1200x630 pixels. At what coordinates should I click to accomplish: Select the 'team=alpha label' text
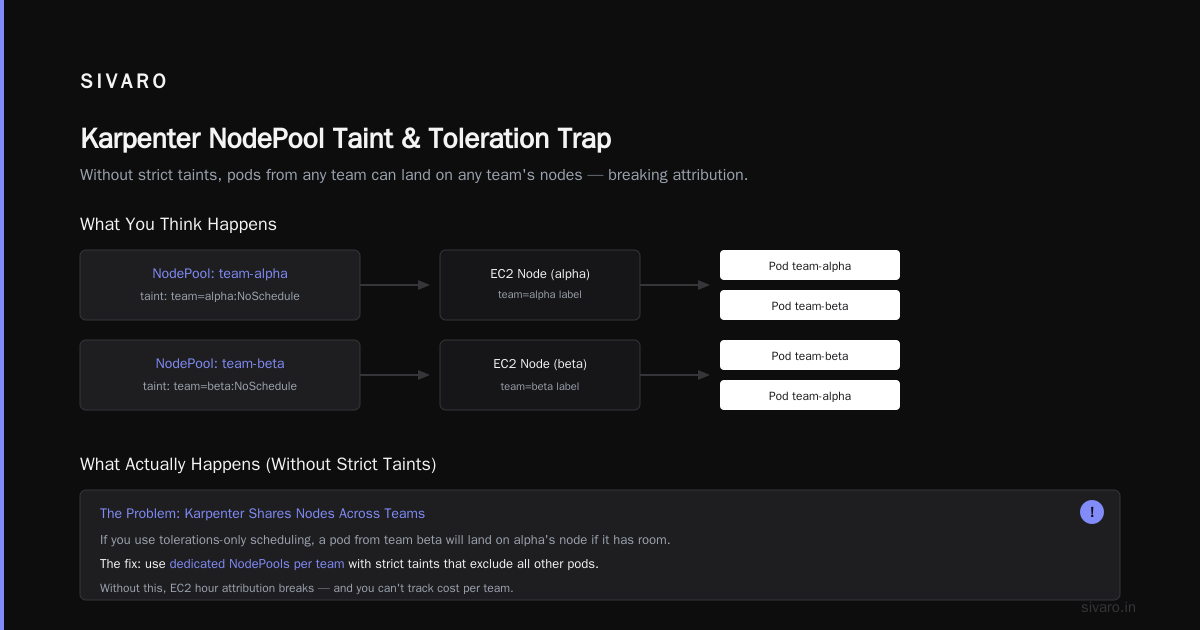(540, 295)
